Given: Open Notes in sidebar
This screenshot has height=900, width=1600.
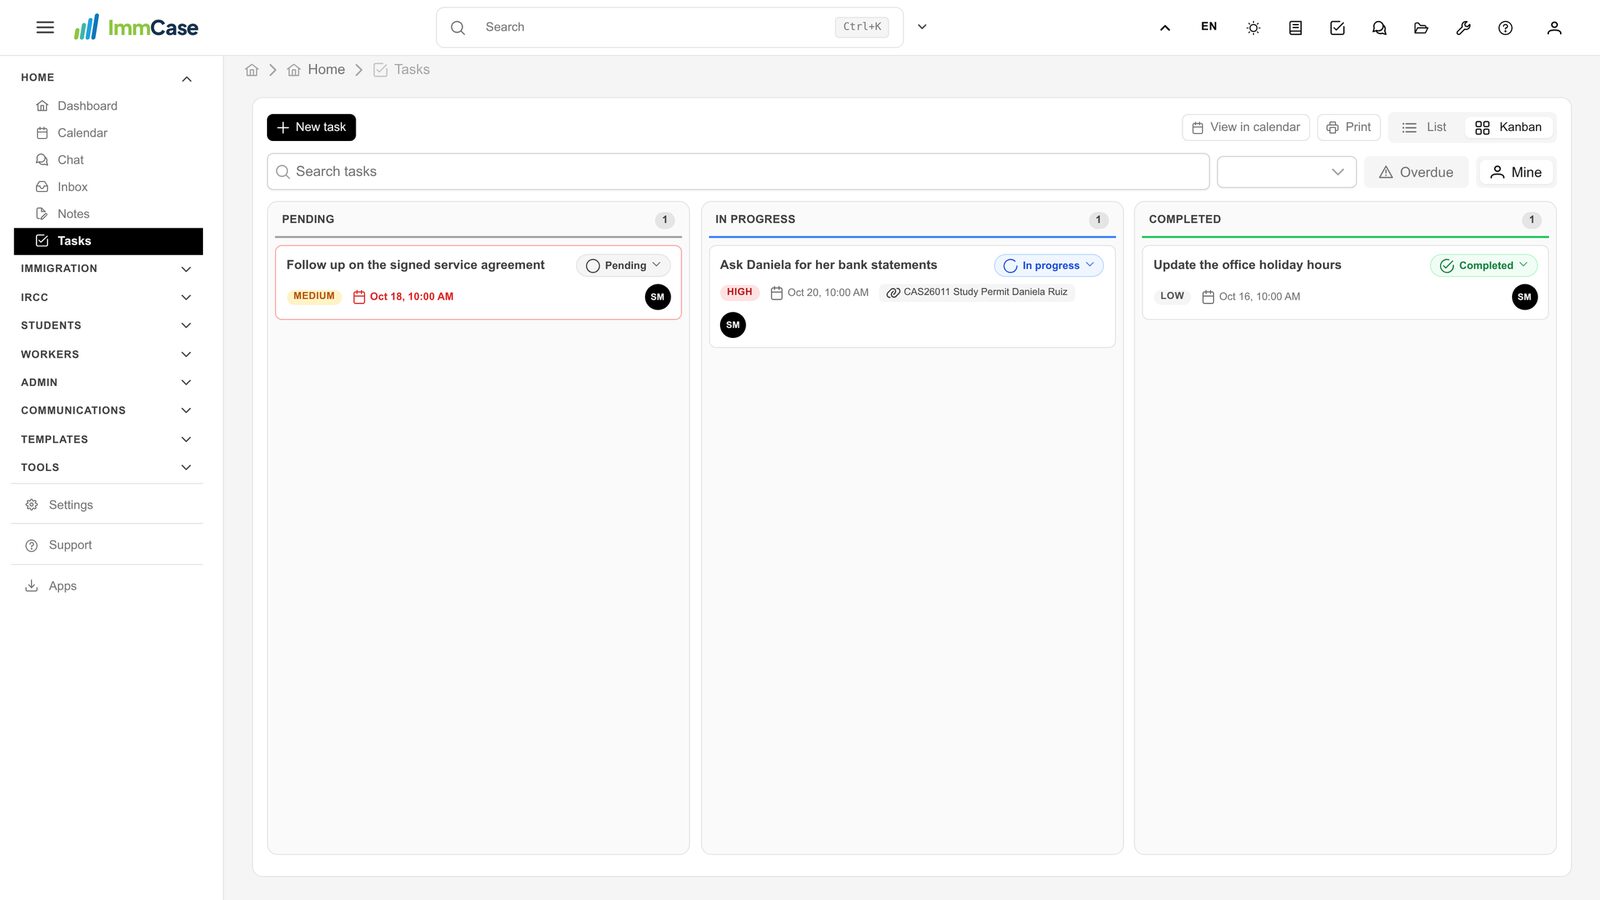Looking at the screenshot, I should click(108, 214).
